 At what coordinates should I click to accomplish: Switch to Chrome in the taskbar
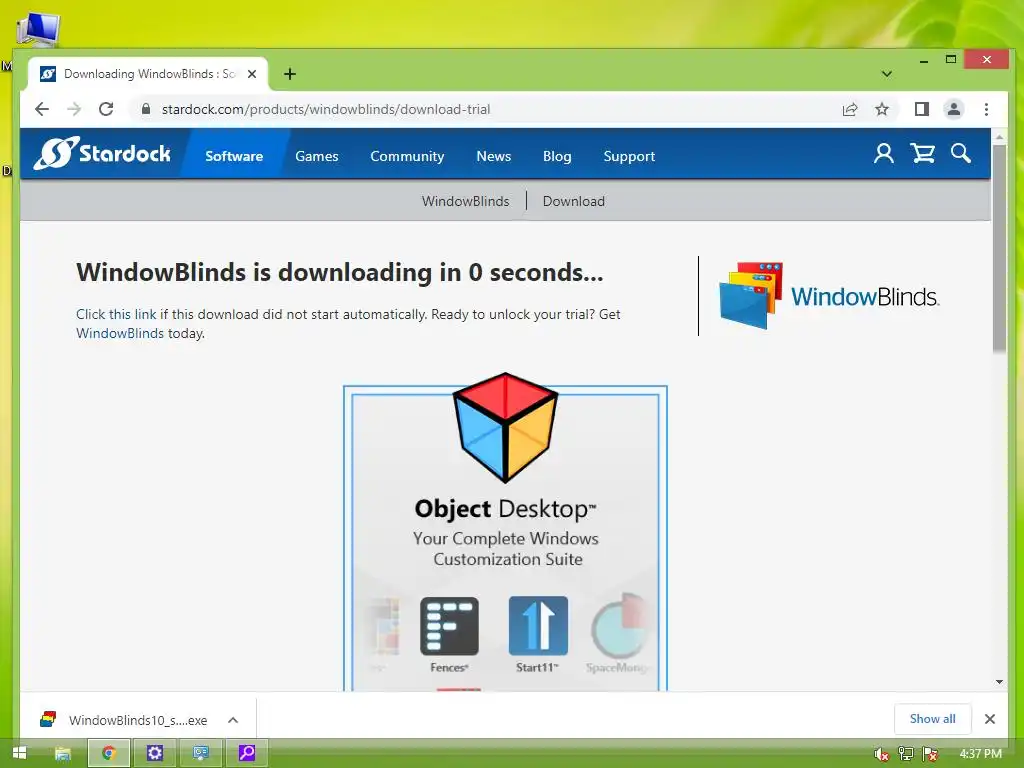[108, 753]
